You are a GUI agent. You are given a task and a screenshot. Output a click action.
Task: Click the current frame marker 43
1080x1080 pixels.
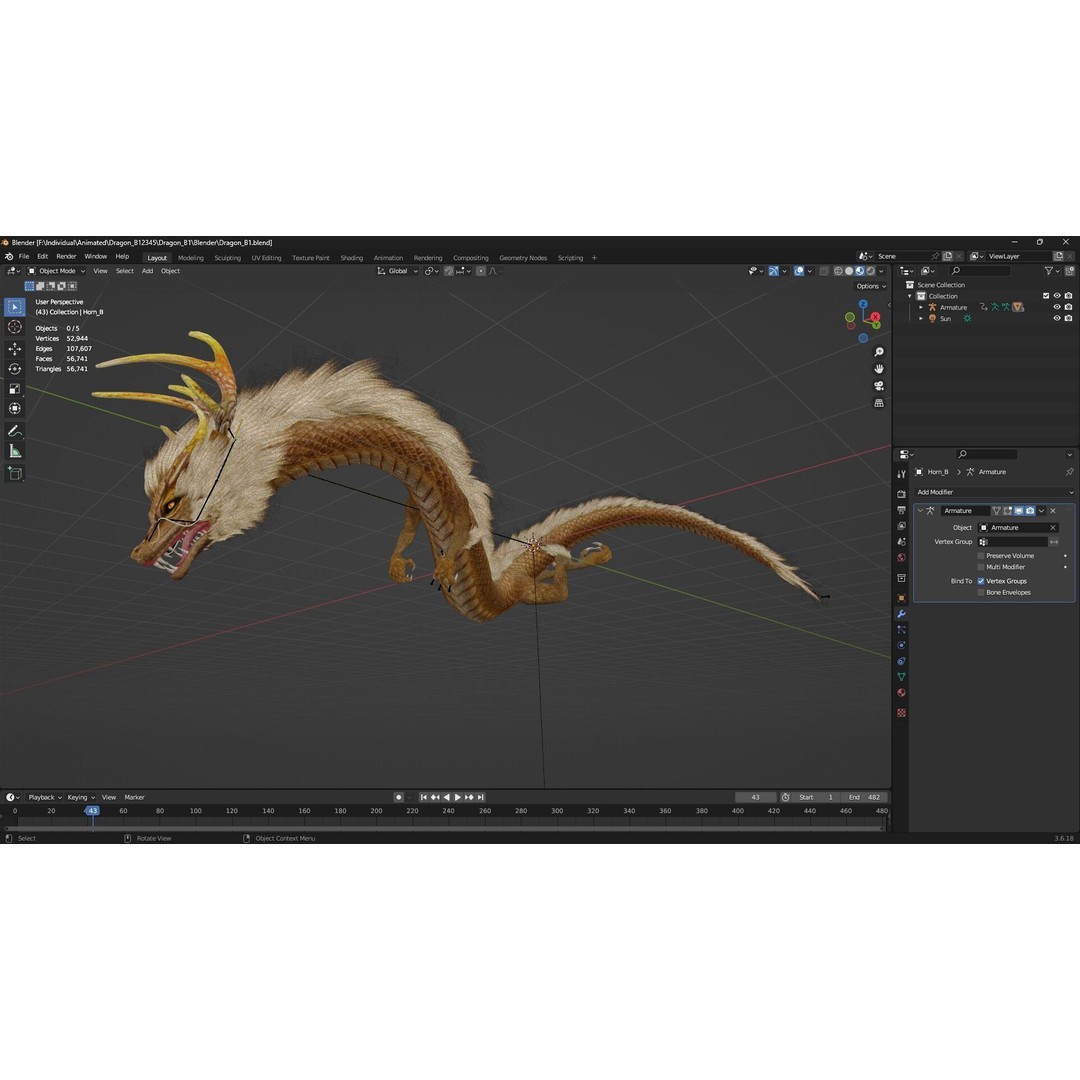(x=92, y=811)
